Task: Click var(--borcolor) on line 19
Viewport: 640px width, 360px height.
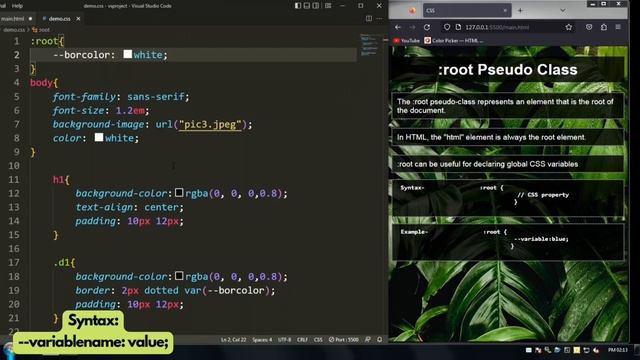Action: pyautogui.click(x=230, y=290)
